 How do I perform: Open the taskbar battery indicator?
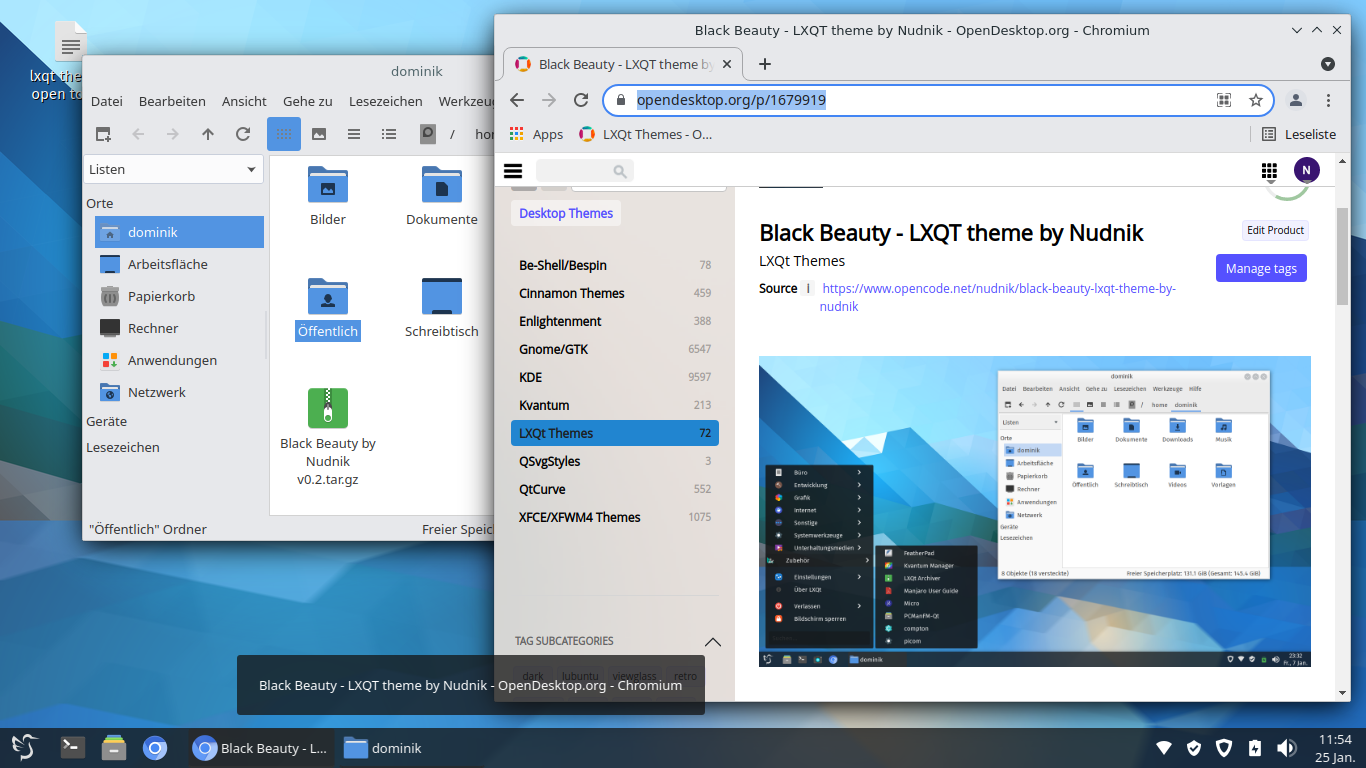[x=1256, y=747]
